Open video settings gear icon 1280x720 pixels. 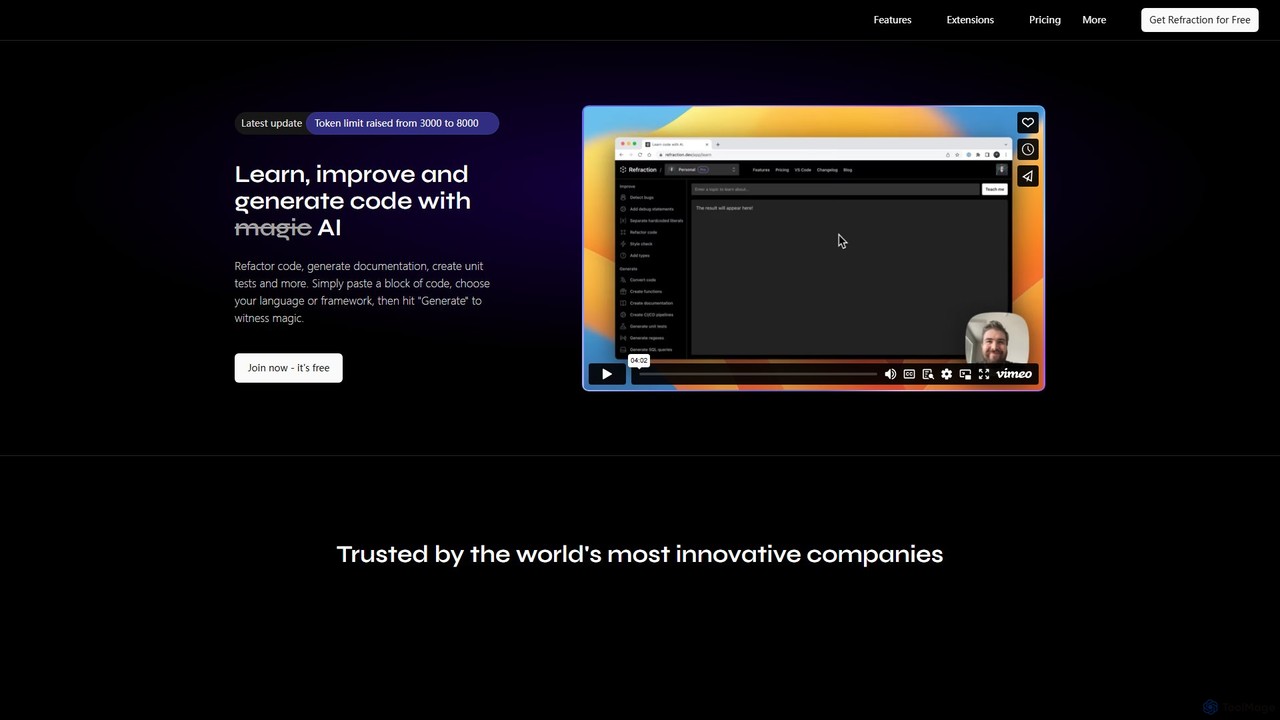pos(946,374)
